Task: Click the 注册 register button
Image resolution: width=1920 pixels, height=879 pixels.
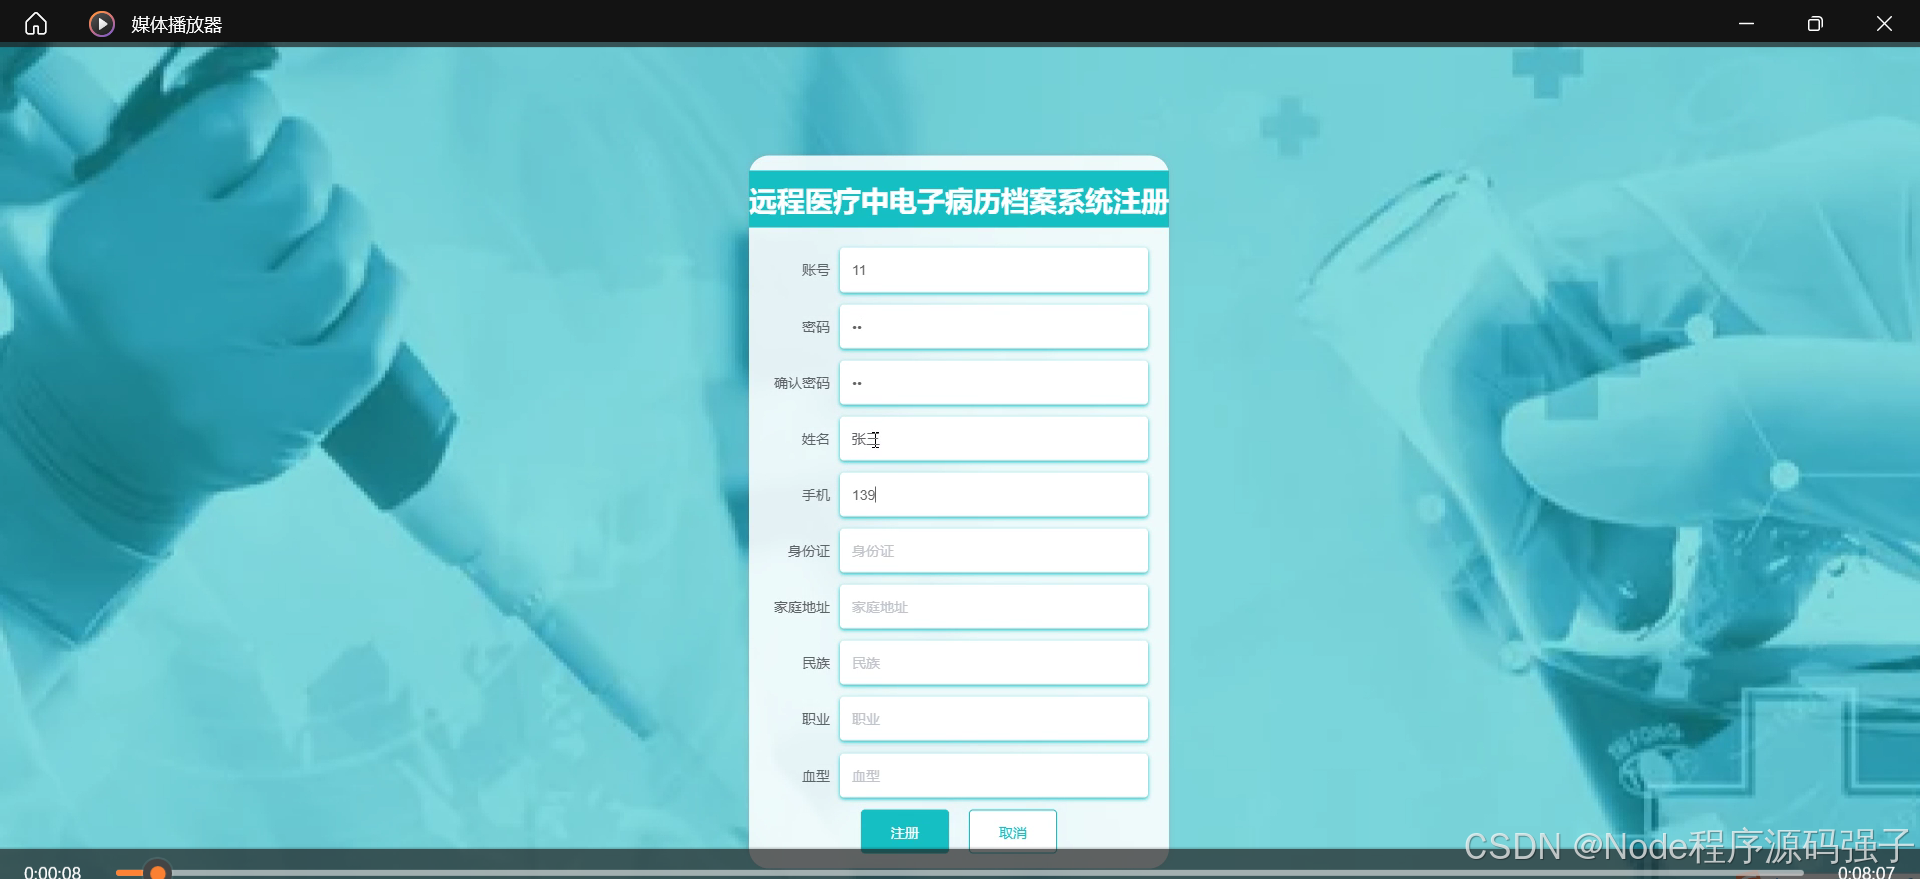Action: pos(904,831)
